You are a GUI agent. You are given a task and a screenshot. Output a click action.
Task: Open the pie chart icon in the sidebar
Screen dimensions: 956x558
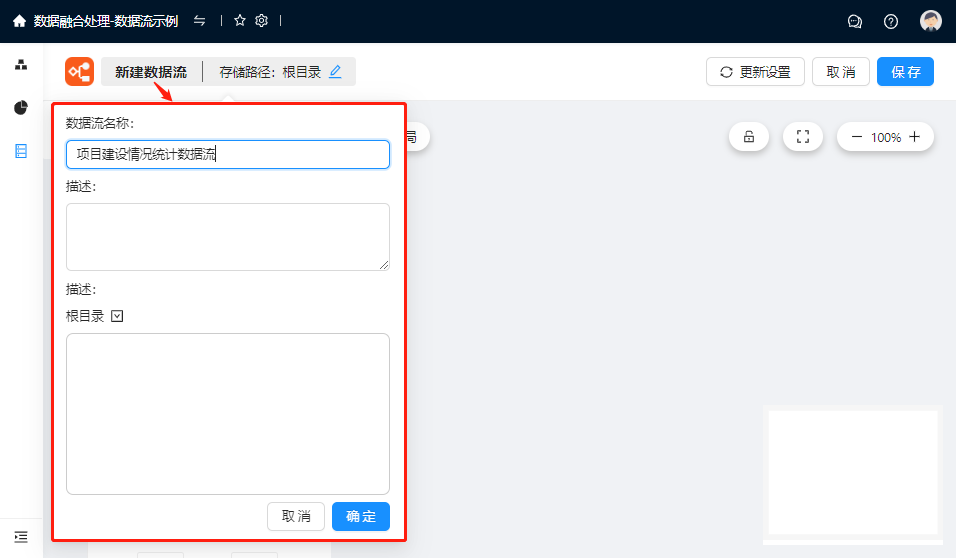(21, 108)
